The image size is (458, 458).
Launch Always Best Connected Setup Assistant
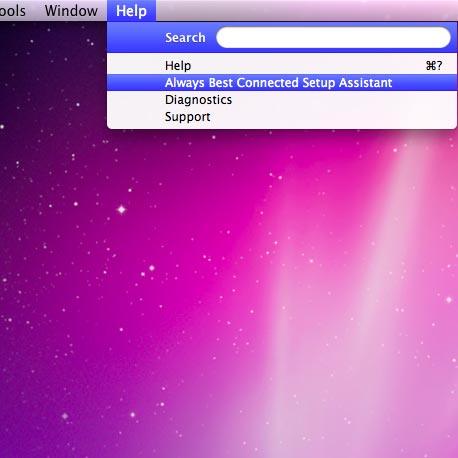click(x=282, y=82)
